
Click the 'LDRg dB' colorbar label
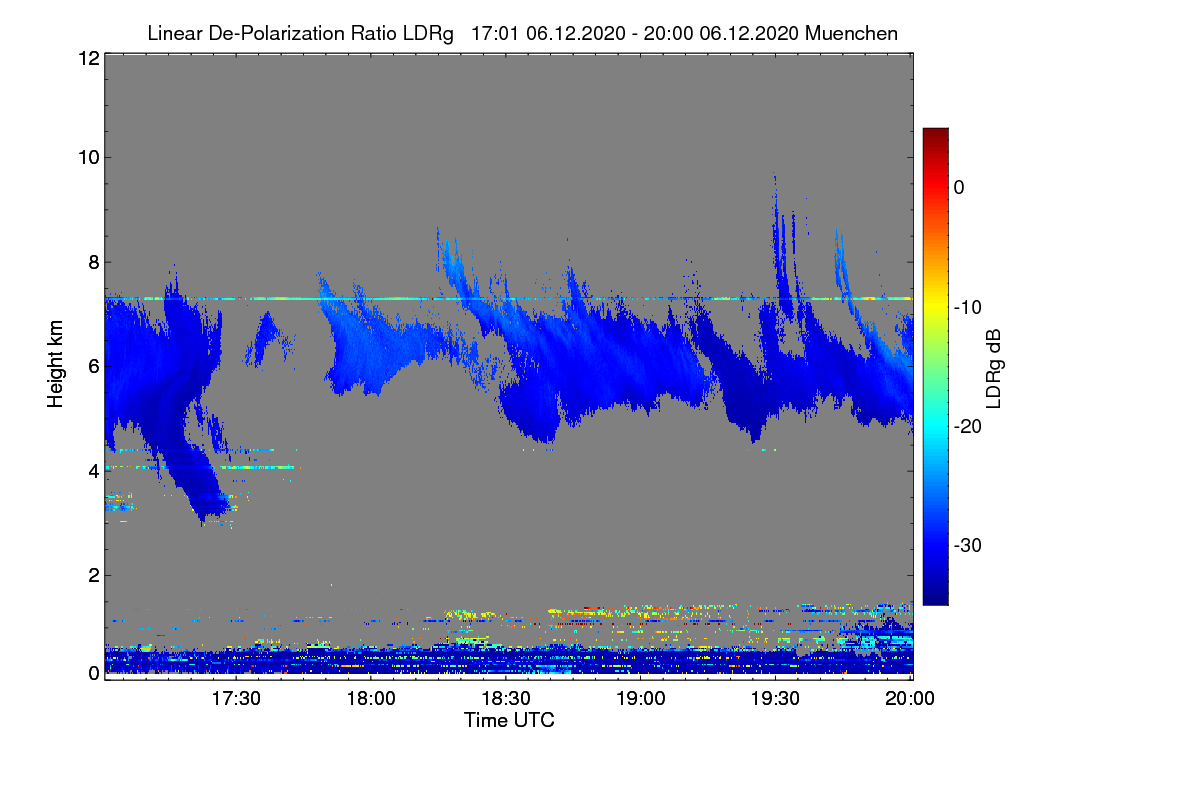pyautogui.click(x=994, y=369)
